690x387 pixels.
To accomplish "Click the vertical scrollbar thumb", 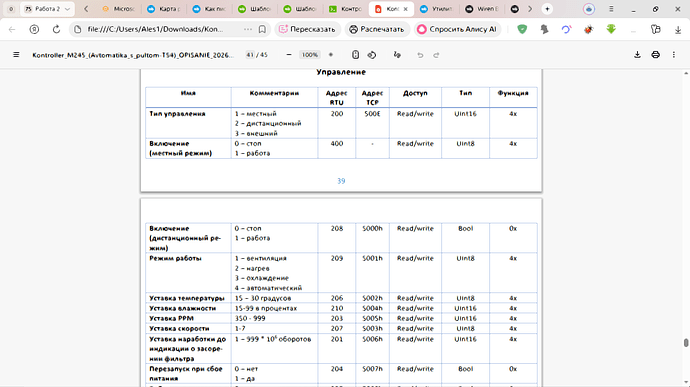I will [686, 343].
